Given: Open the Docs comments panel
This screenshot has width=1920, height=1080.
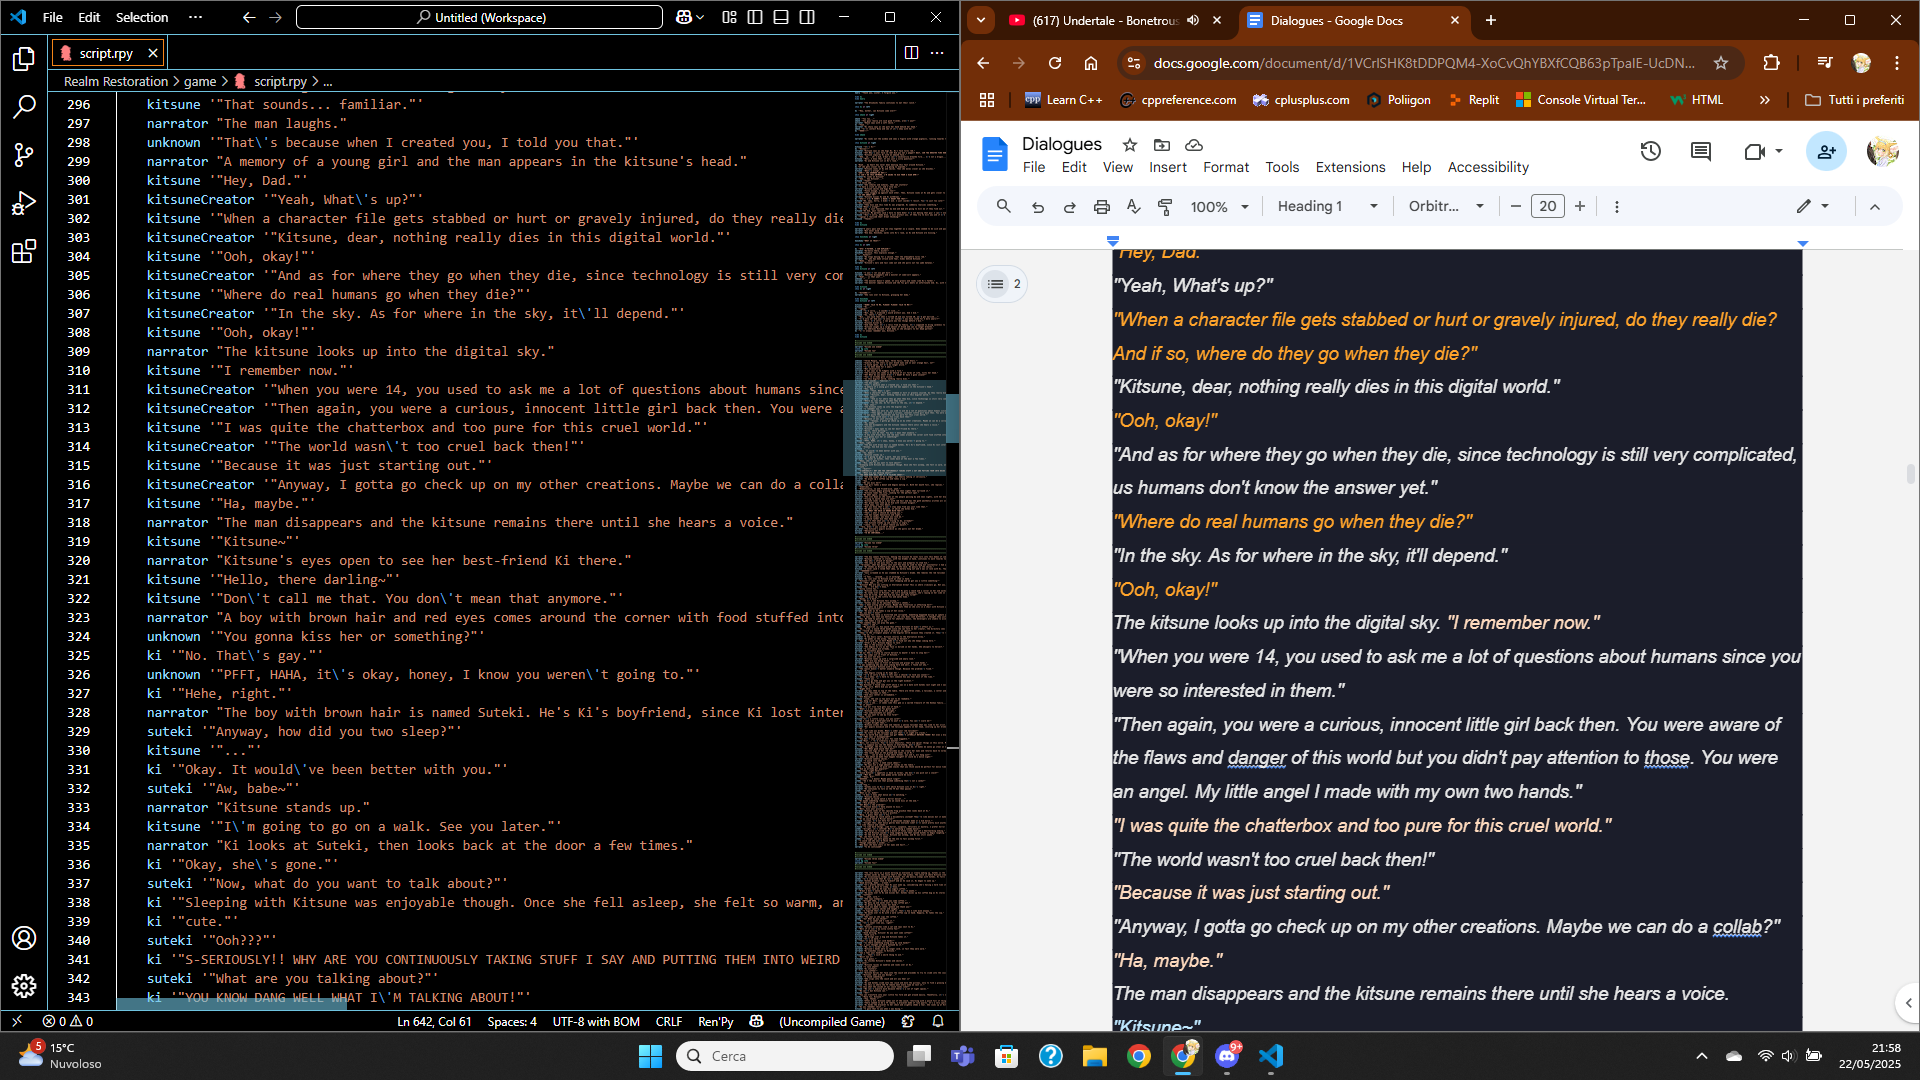Looking at the screenshot, I should pos(1700,152).
